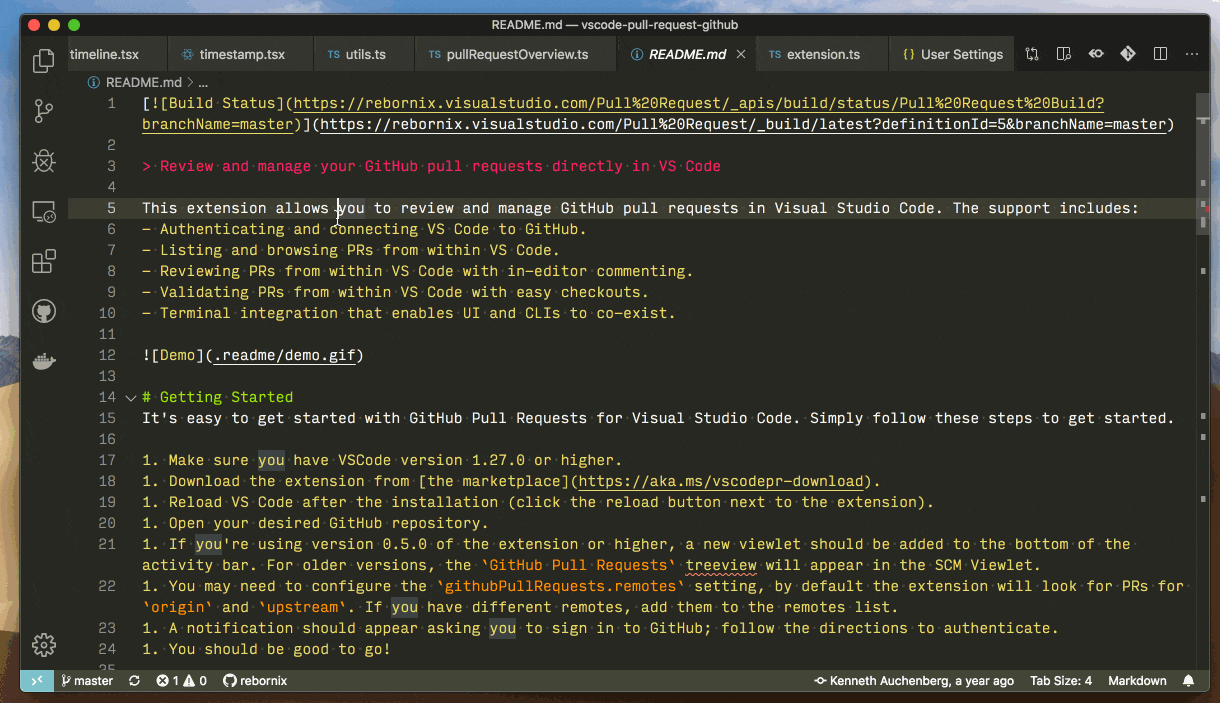Open the More Actions ellipsis menu
The image size is (1220, 703).
click(1192, 54)
